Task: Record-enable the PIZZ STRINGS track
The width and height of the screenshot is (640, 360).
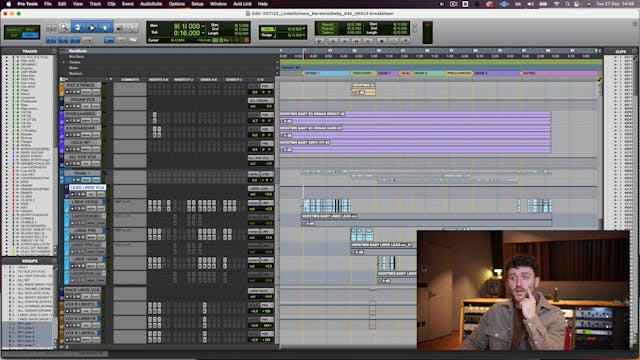Action: (67, 92)
